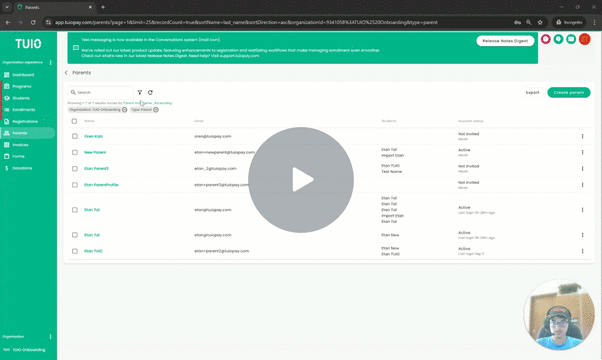This screenshot has height=360, width=602.
Task: Play the video using the center play button
Action: click(301, 180)
